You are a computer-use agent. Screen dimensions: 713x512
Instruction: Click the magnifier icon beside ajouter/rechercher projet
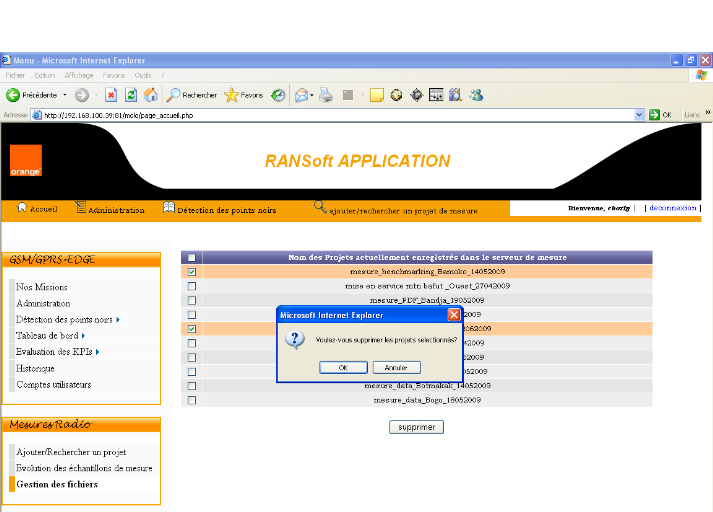320,208
